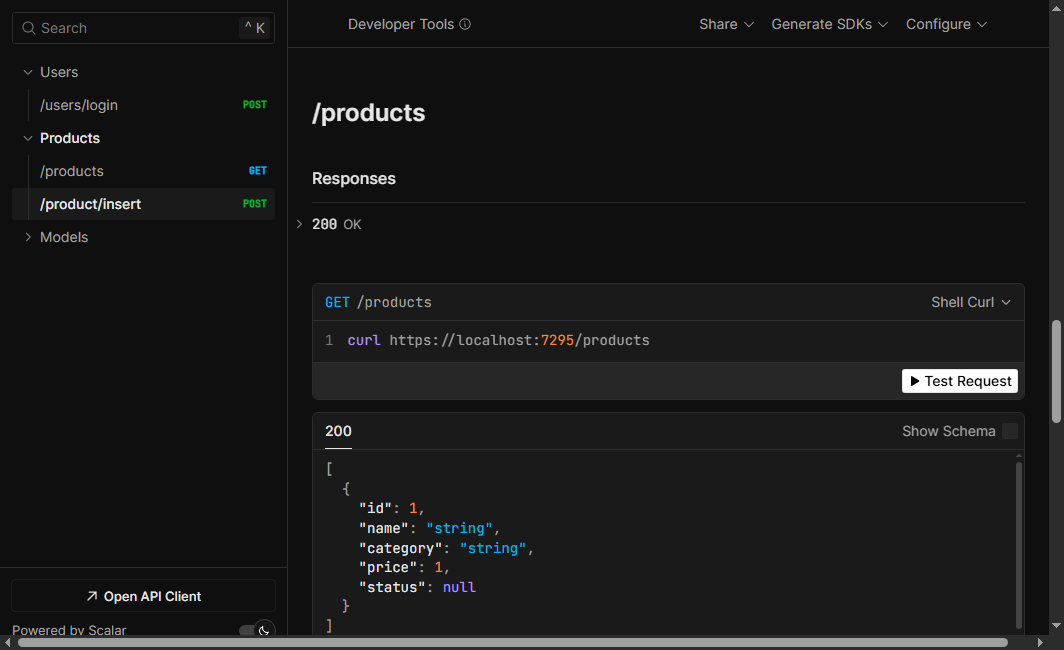This screenshot has height=650, width=1064.
Task: Click the Open API Client button
Action: click(x=143, y=596)
